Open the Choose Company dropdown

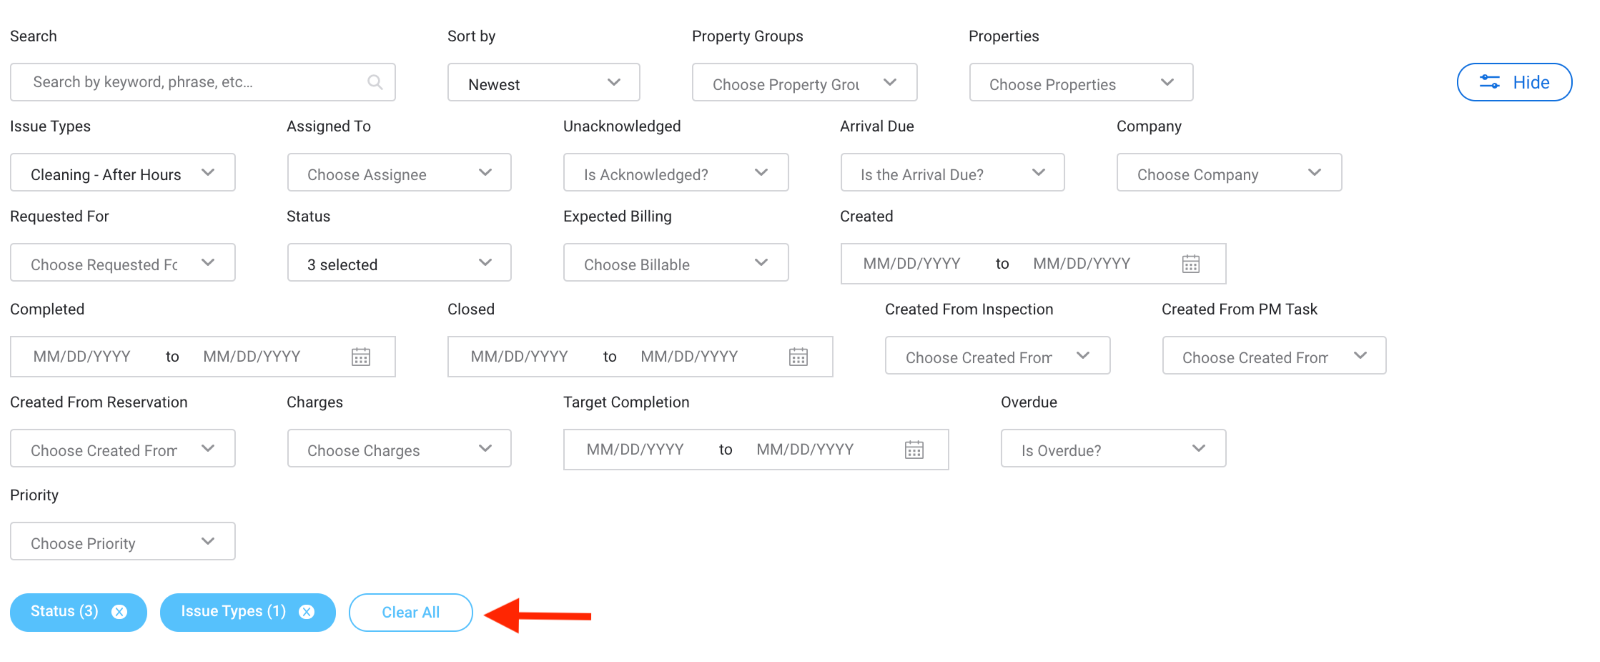1229,173
